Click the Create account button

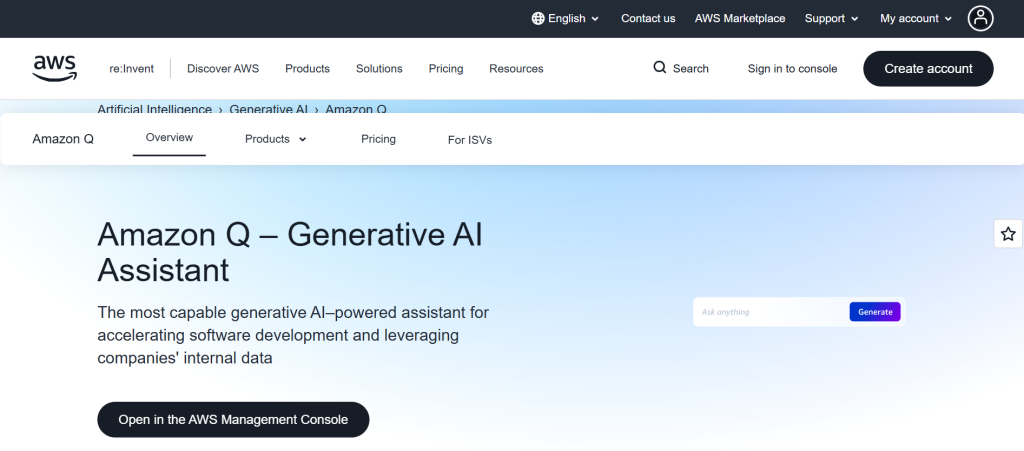(x=928, y=69)
